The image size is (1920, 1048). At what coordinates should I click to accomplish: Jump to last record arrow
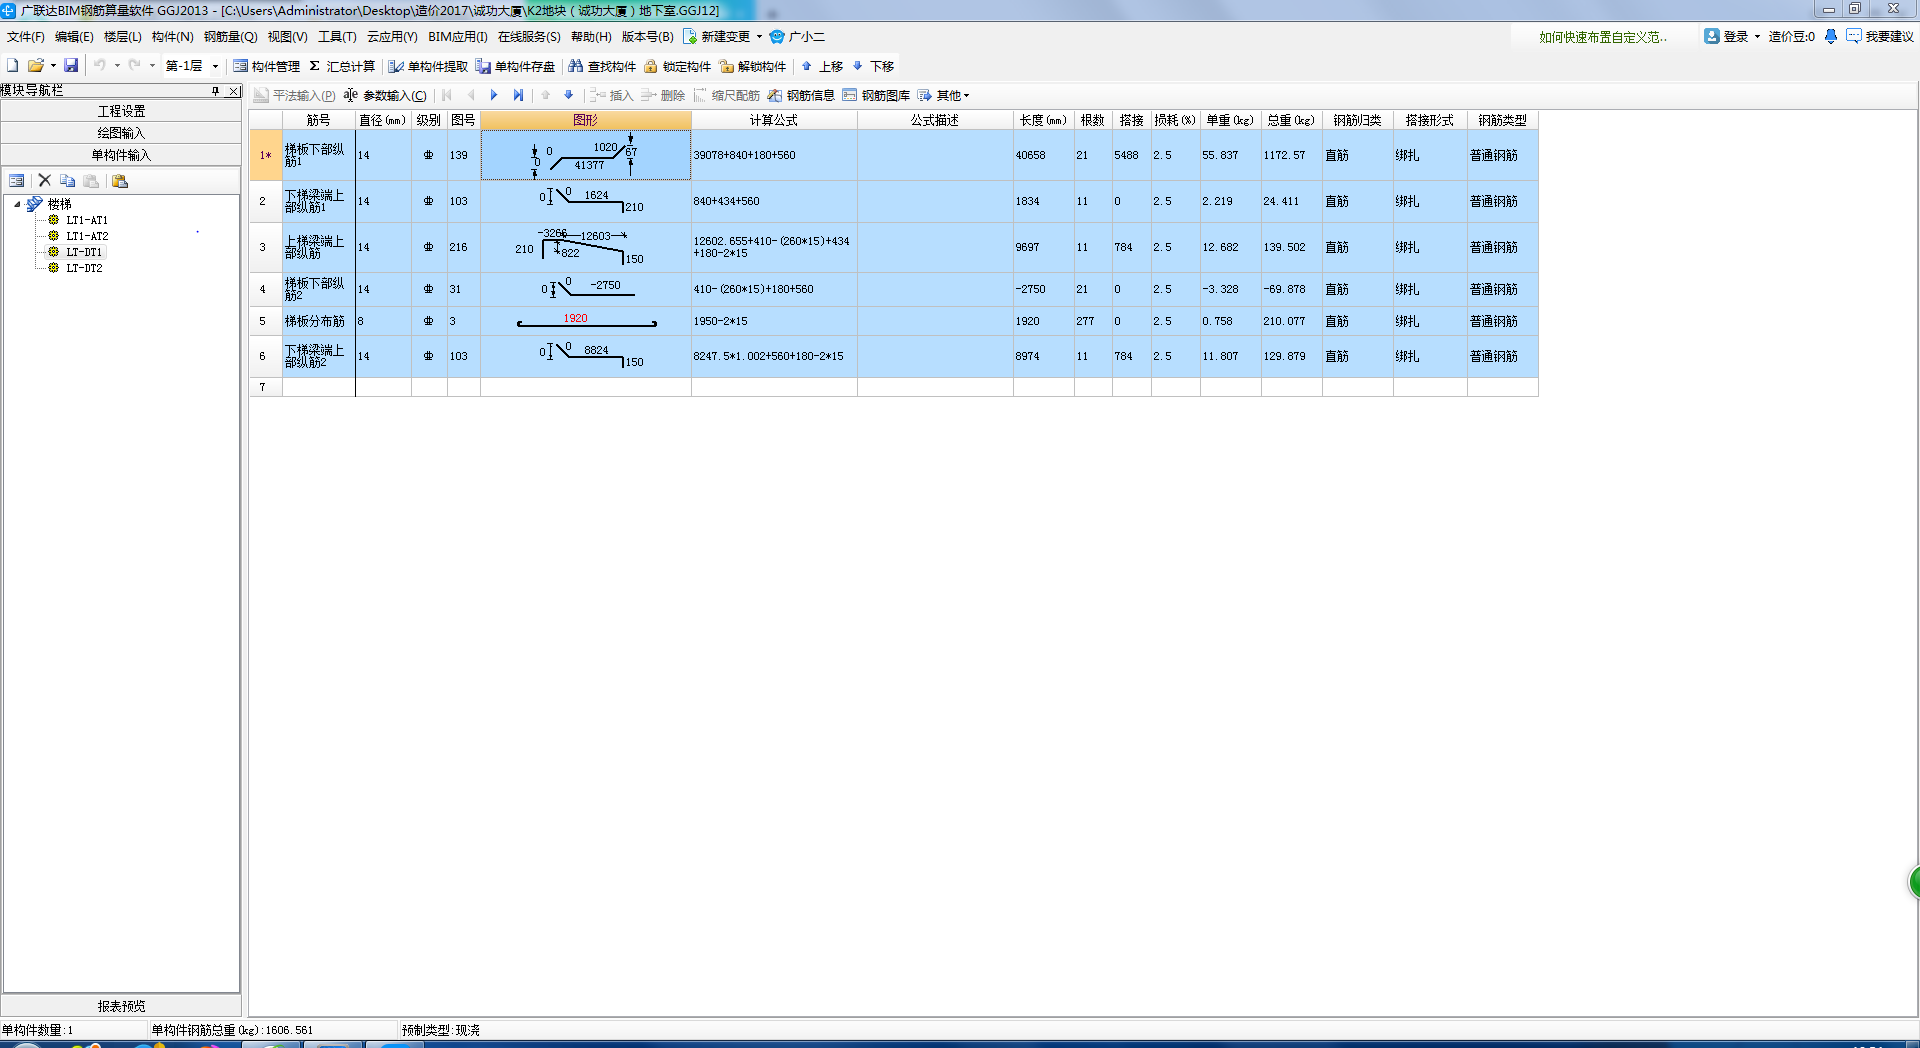(x=518, y=96)
